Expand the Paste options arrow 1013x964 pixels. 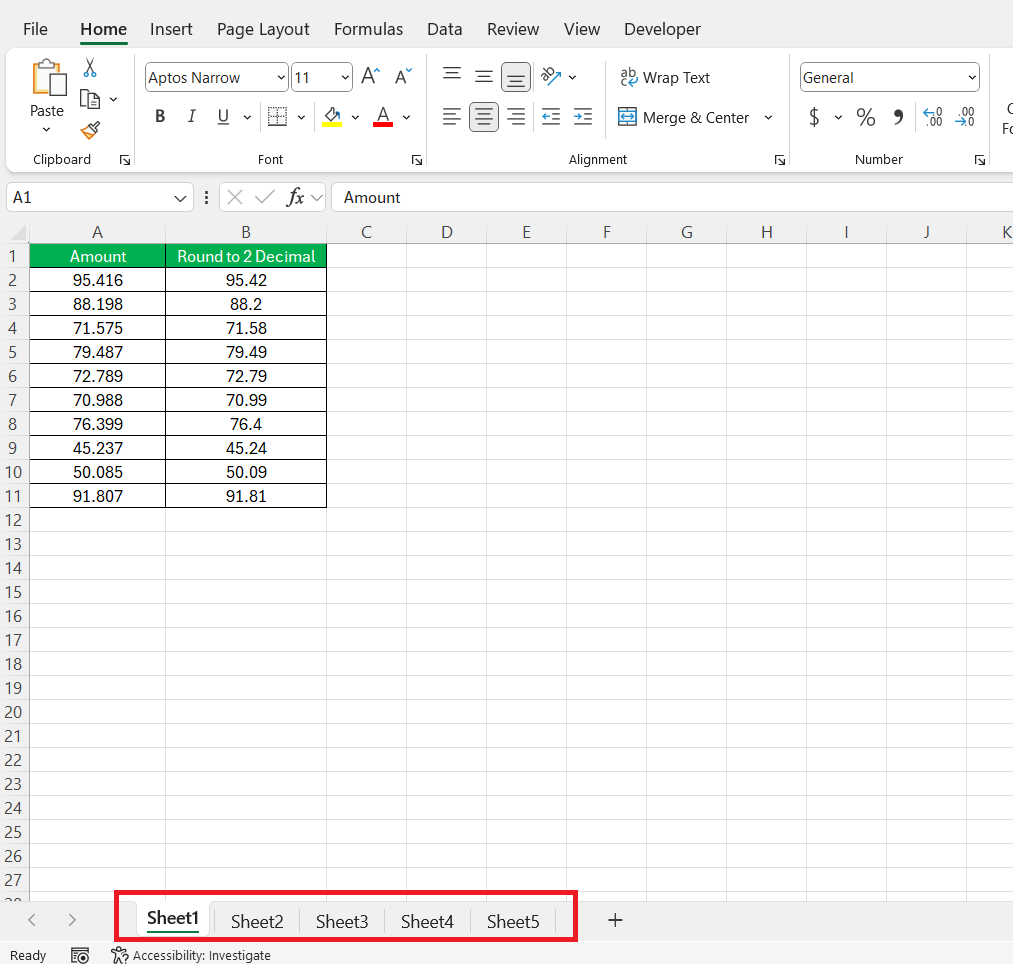47,129
